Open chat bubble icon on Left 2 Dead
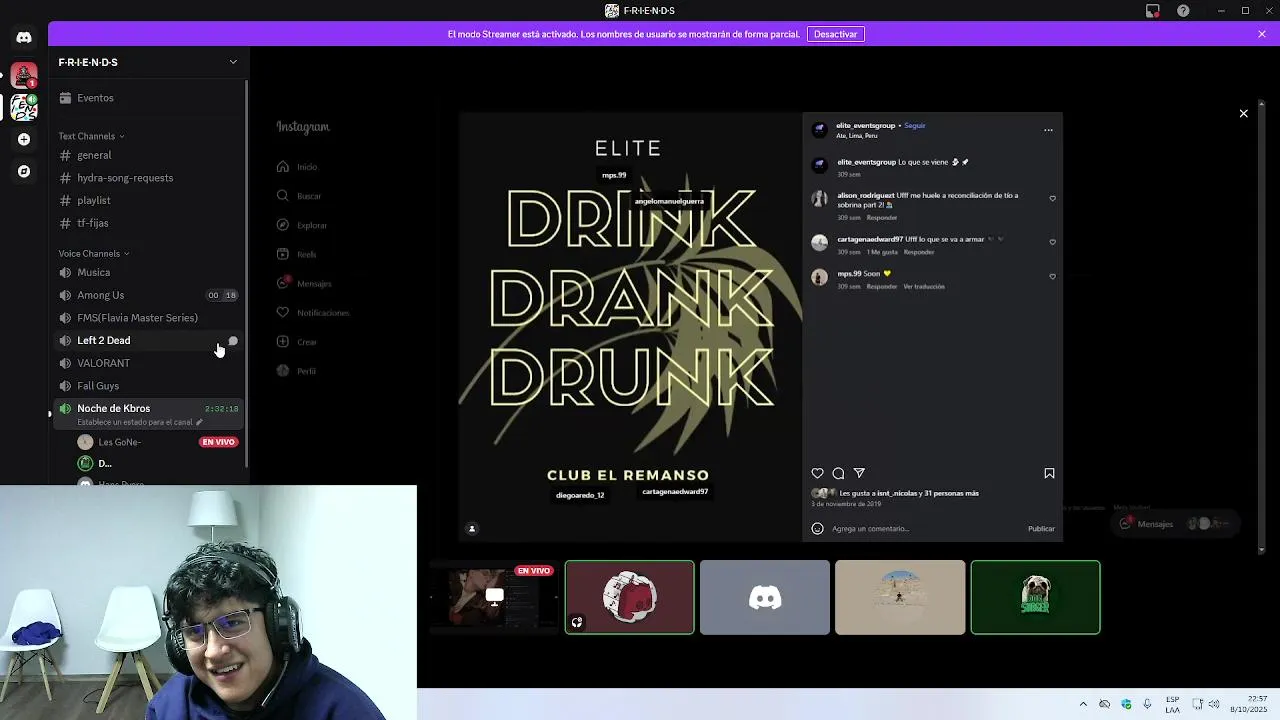Viewport: 1280px width, 720px height. click(x=233, y=341)
